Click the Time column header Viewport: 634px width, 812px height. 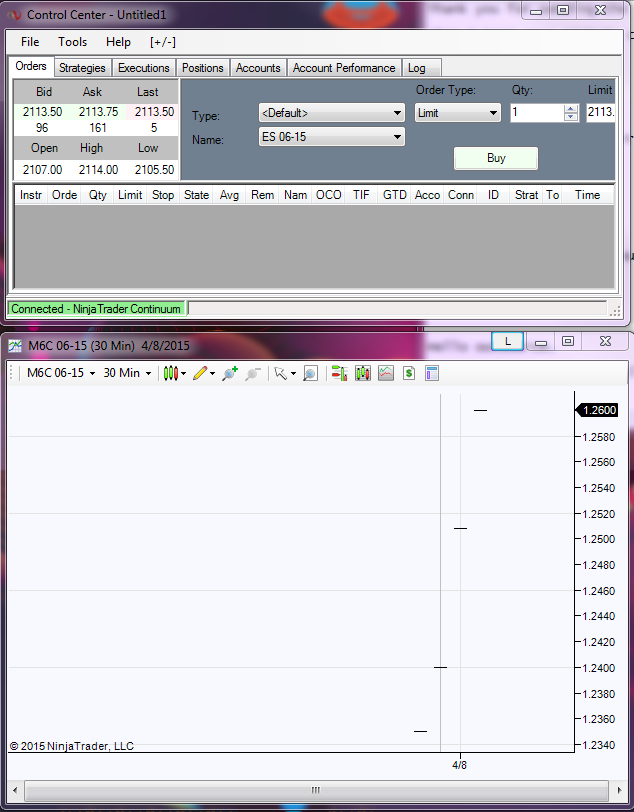point(587,195)
